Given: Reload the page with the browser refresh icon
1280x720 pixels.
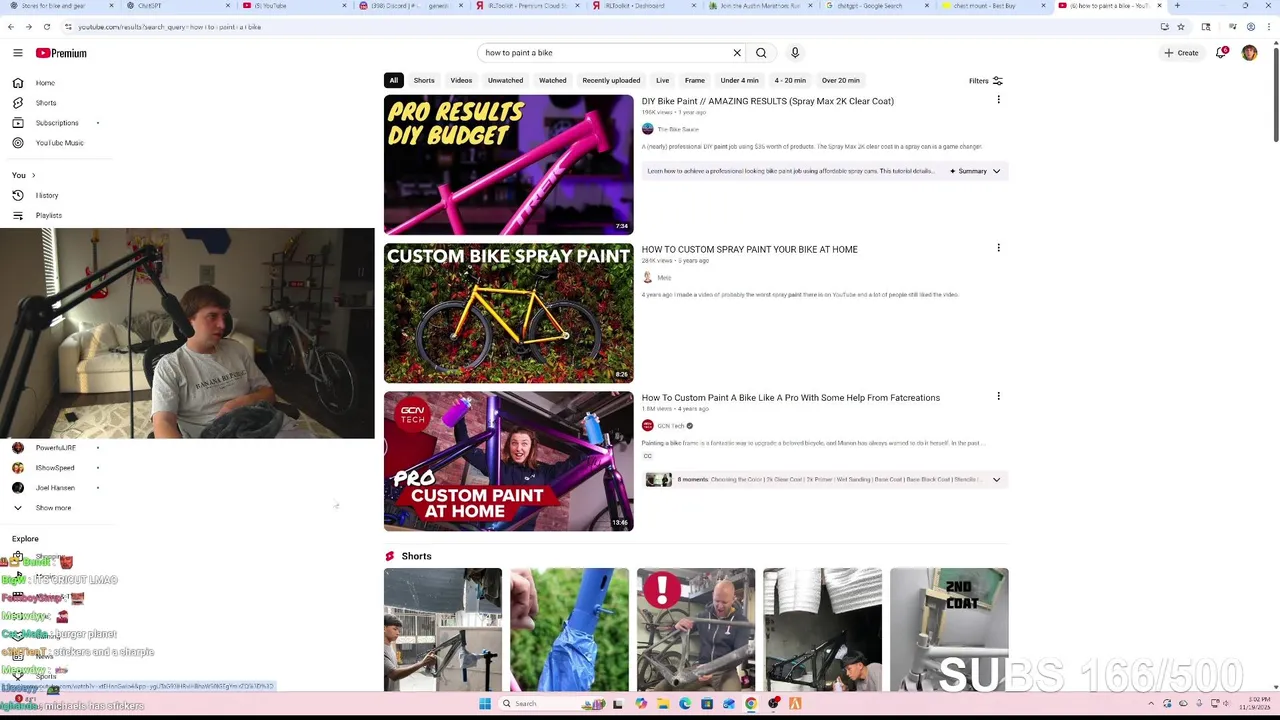Looking at the screenshot, I should 46,27.
